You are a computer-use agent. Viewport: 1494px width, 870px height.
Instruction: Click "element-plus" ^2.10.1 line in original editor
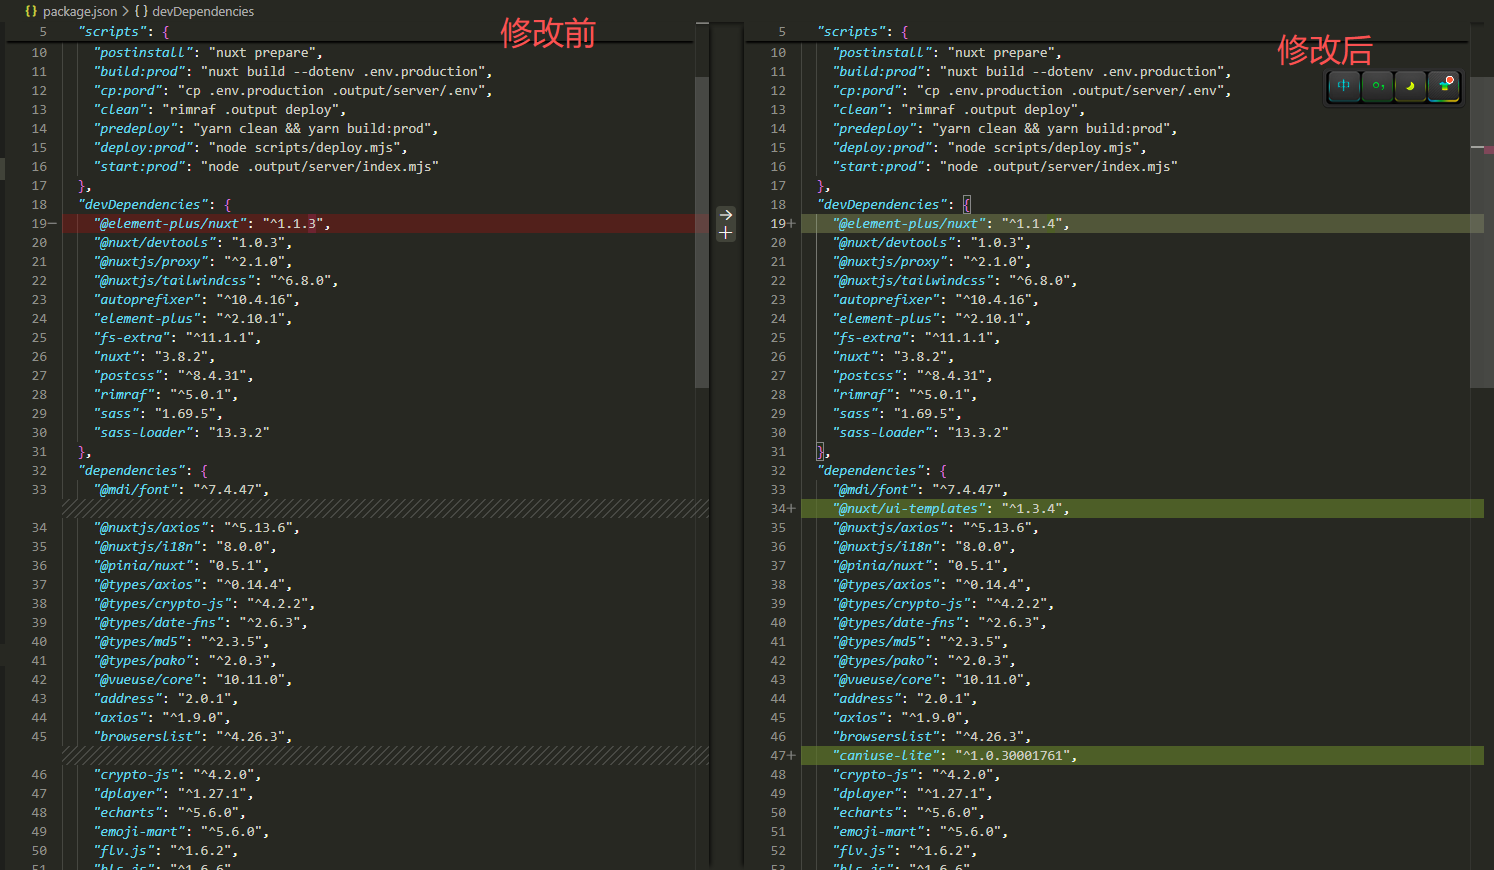(x=193, y=319)
